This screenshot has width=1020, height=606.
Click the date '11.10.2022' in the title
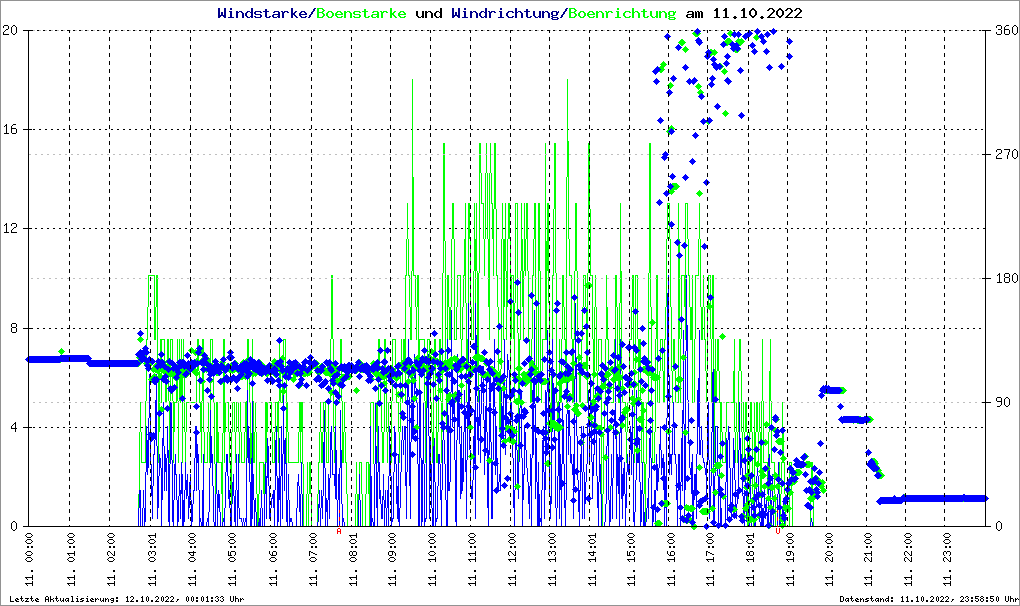[x=758, y=13]
